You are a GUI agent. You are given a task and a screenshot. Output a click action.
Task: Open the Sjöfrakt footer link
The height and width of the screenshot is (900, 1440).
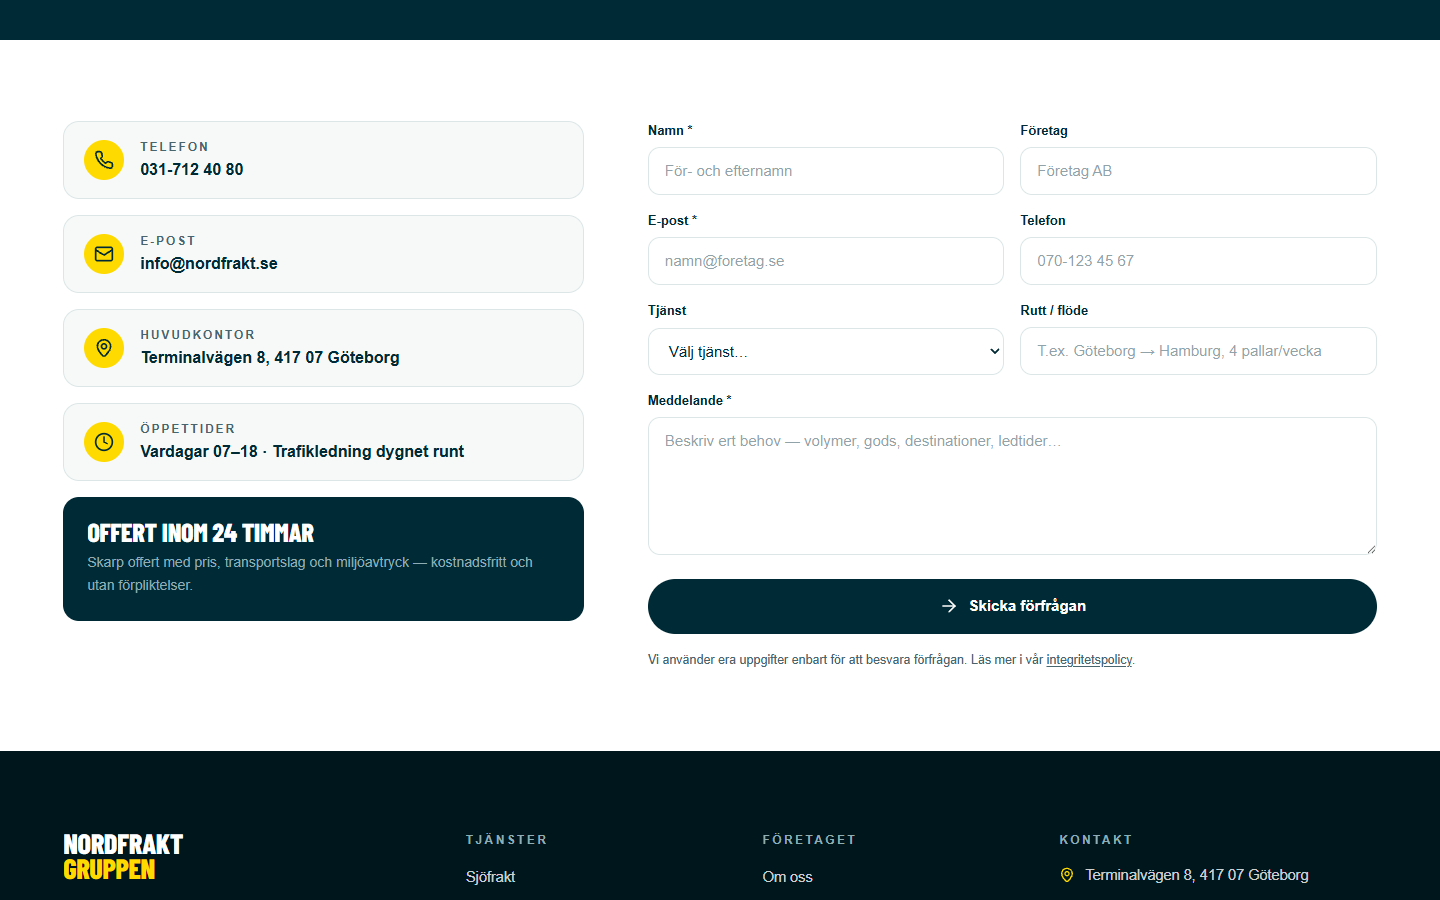tap(490, 877)
